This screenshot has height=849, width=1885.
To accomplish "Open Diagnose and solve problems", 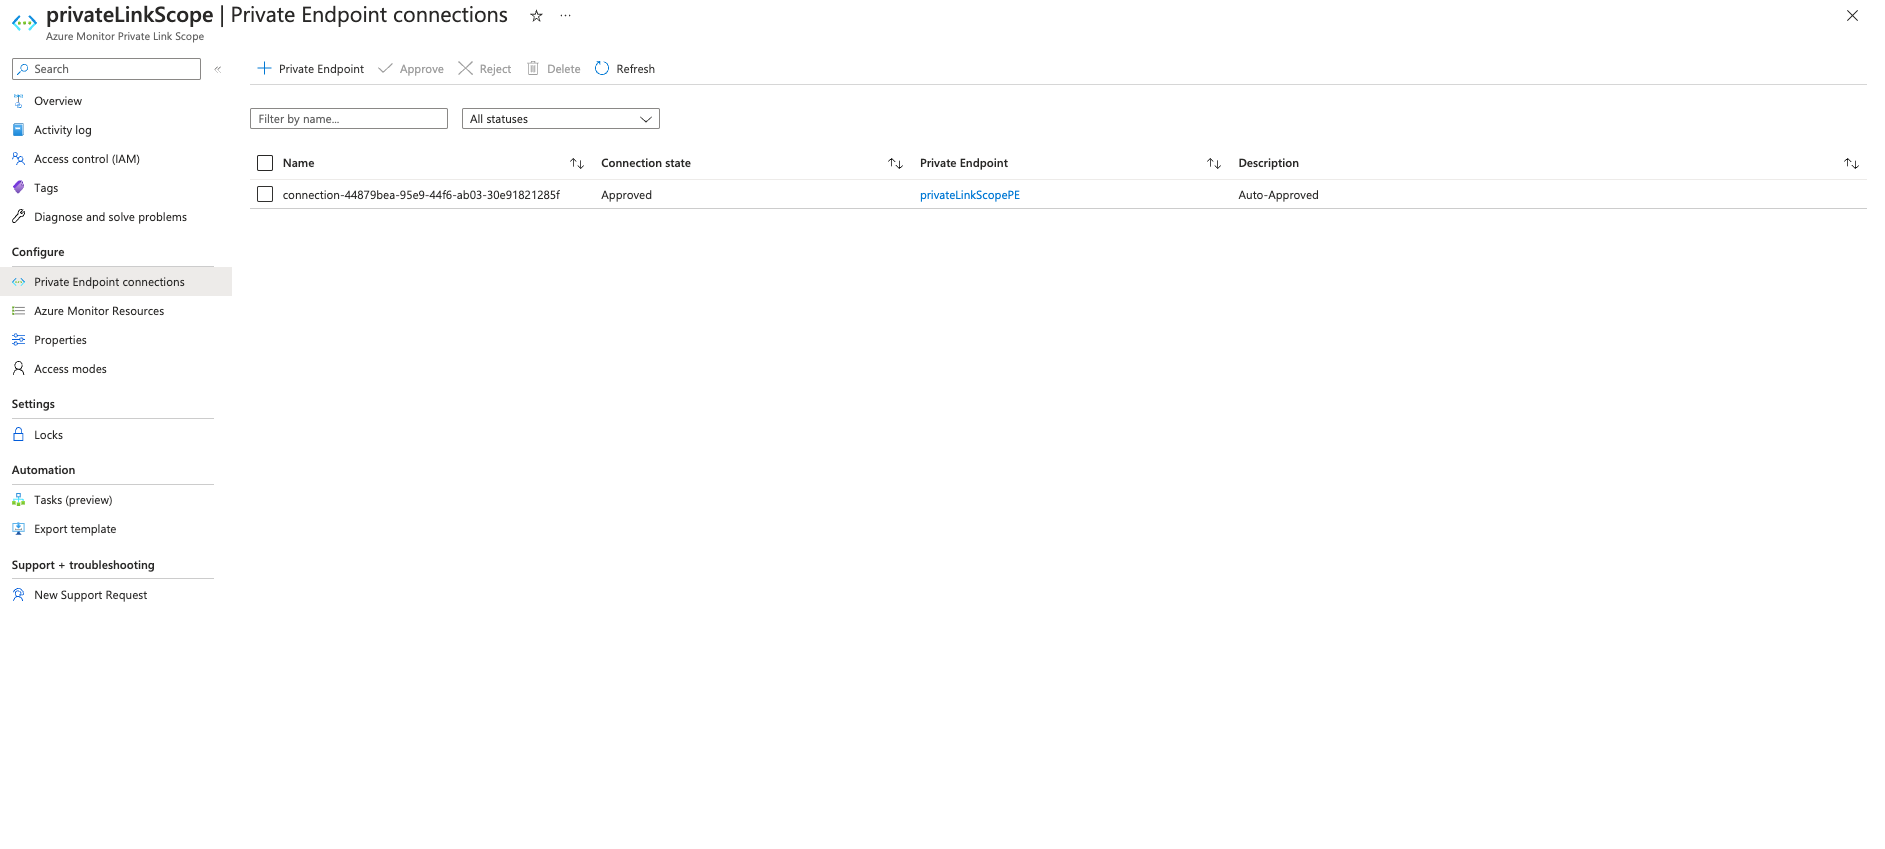I will point(110,217).
